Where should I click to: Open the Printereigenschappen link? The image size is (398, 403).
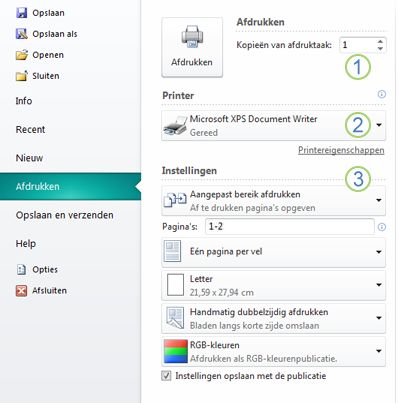pyautogui.click(x=341, y=150)
